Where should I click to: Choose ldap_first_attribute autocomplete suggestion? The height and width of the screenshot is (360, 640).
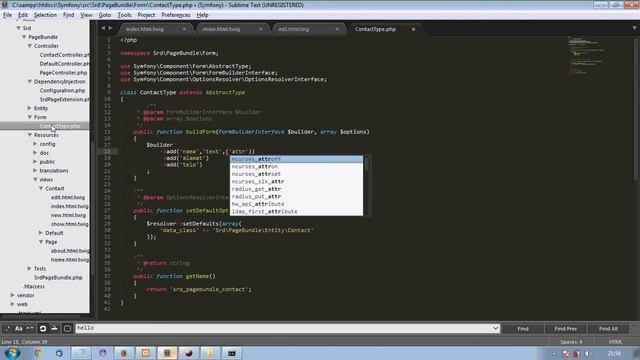(x=296, y=211)
